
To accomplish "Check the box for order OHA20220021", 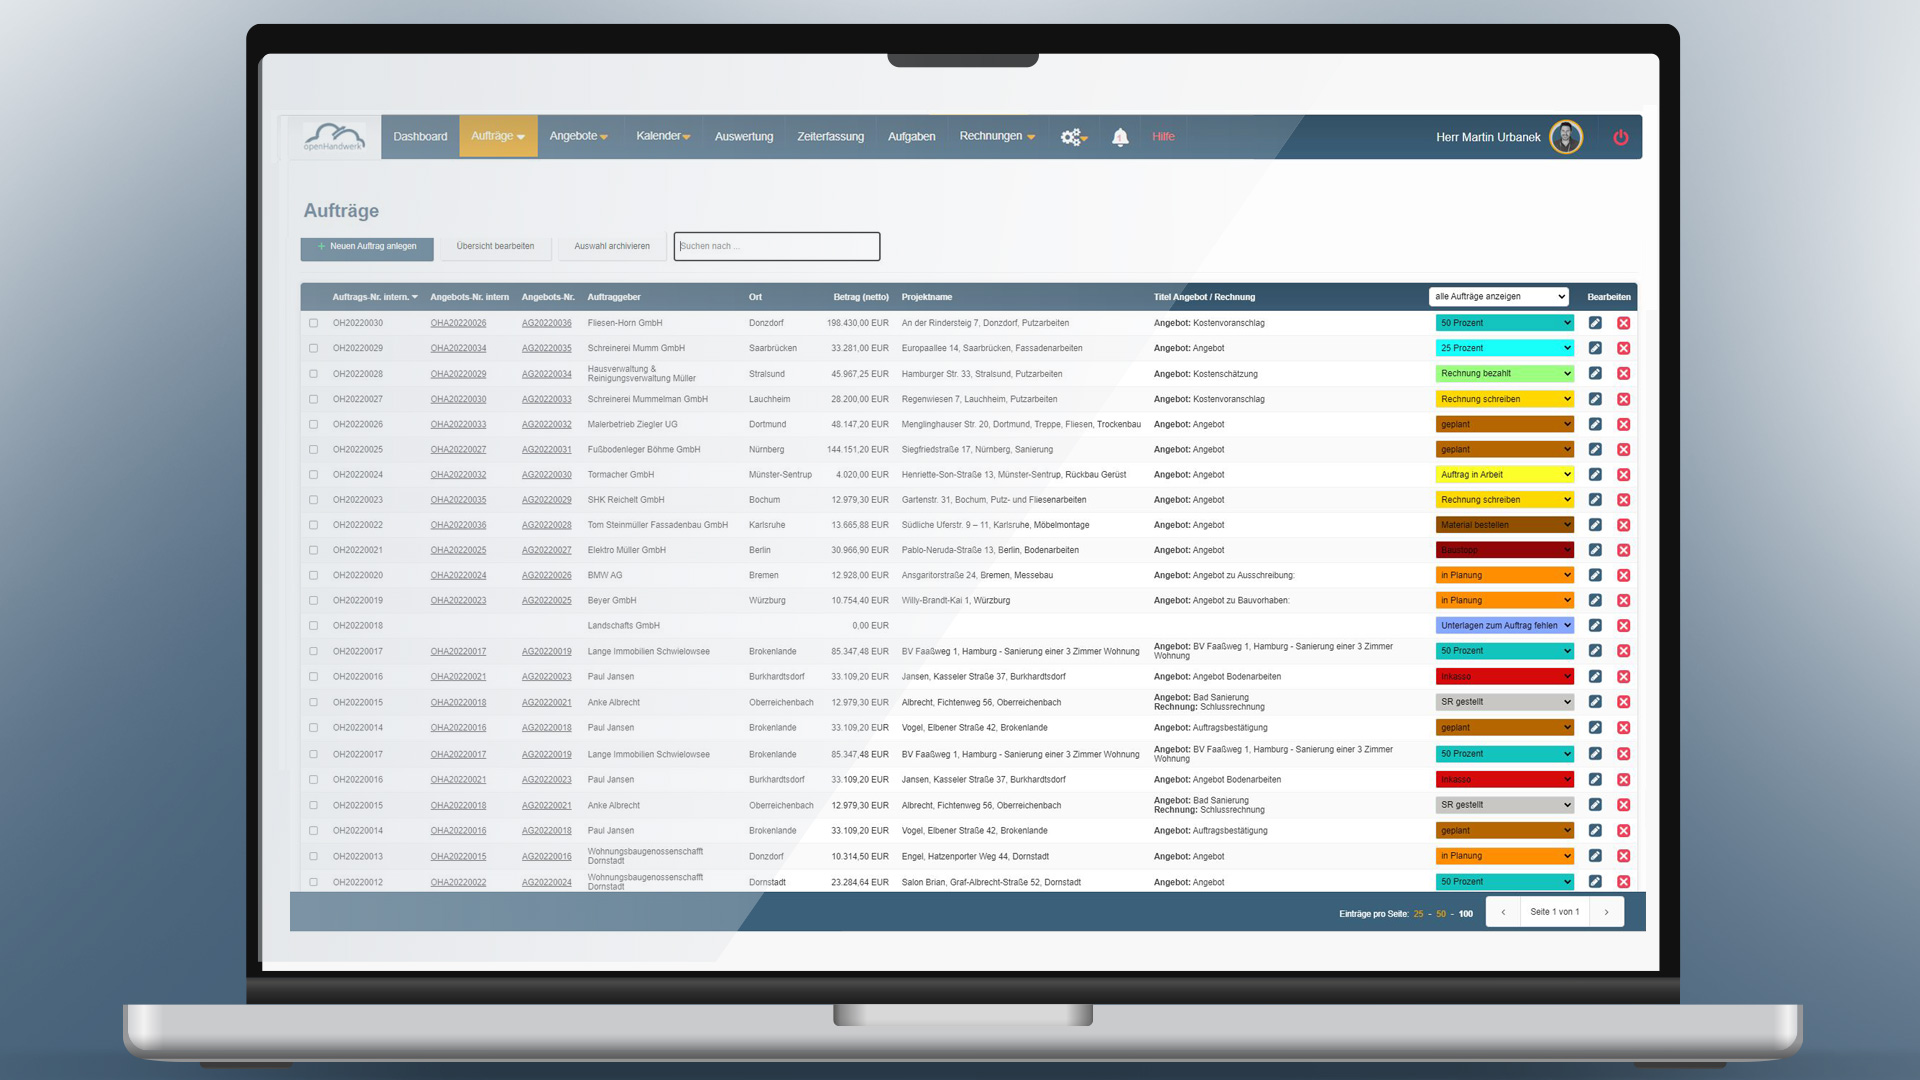I will pyautogui.click(x=313, y=550).
